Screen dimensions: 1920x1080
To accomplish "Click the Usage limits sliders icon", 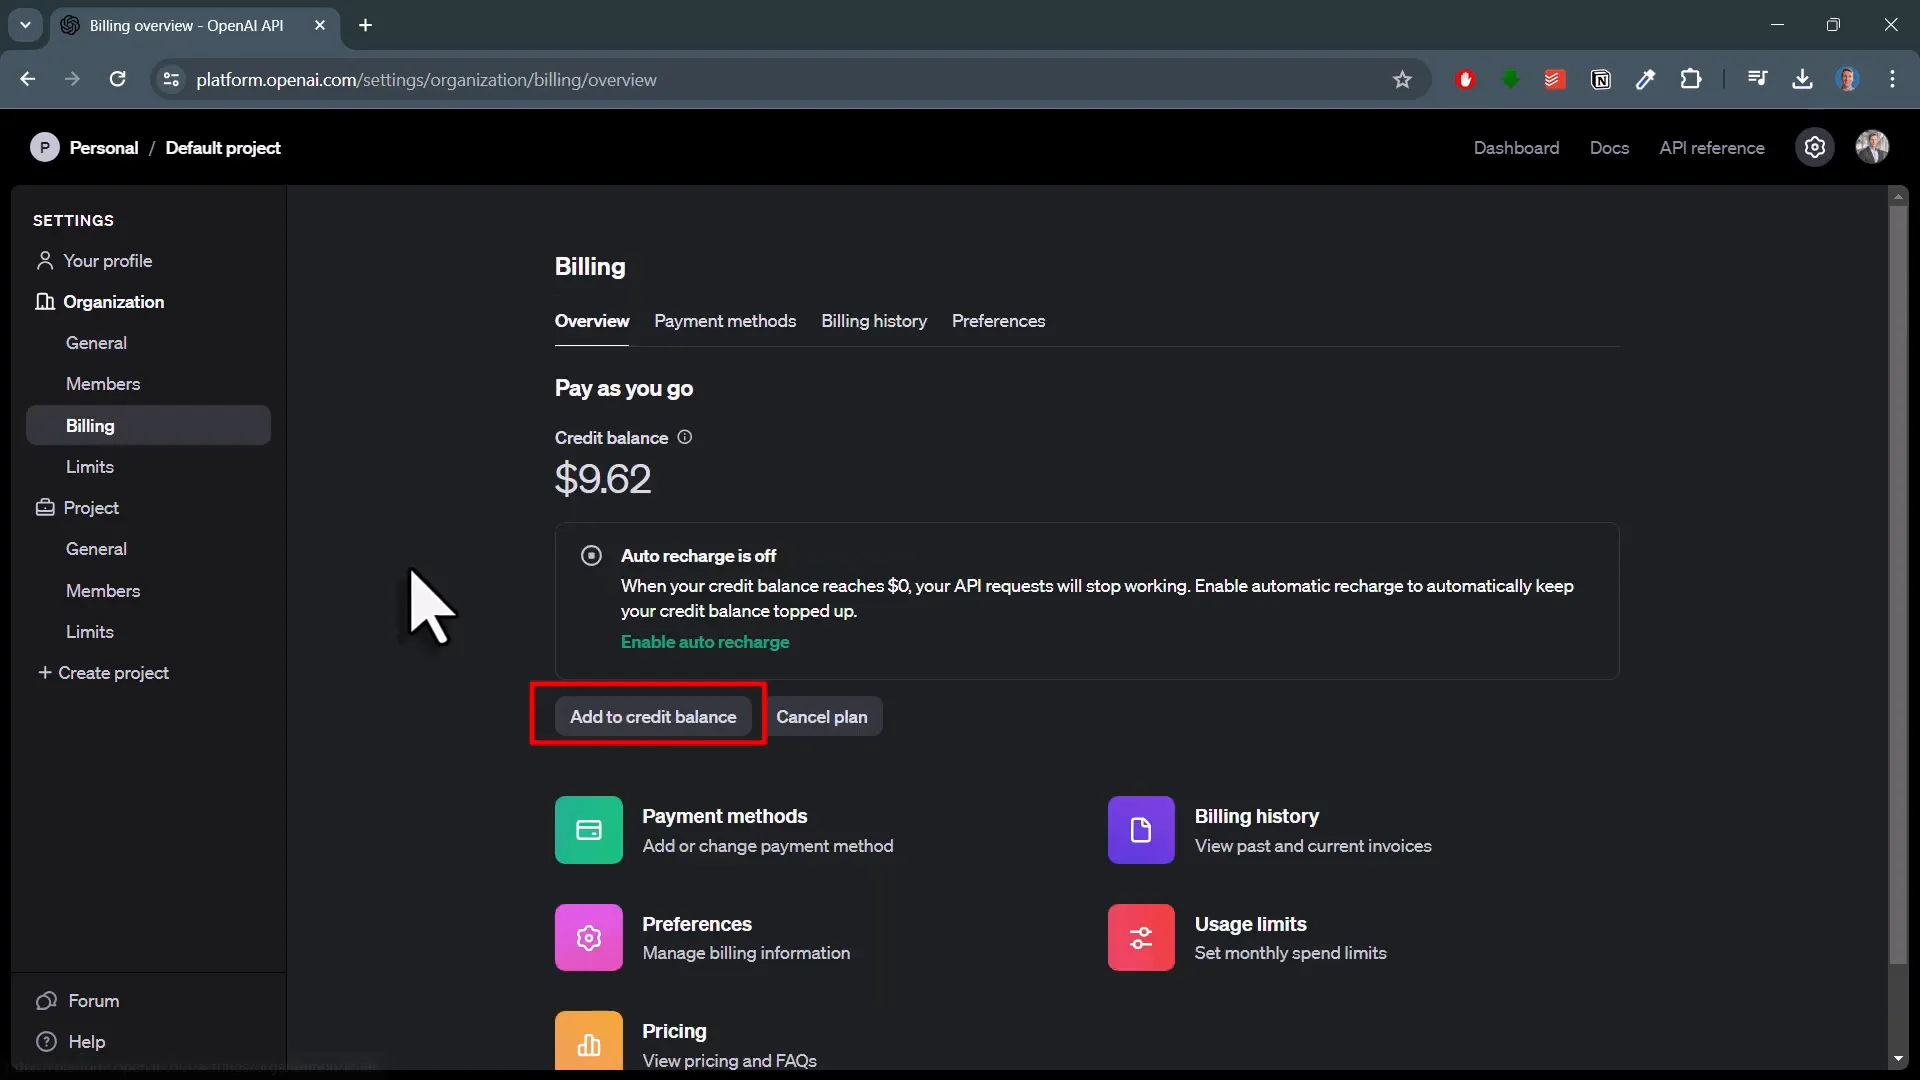I will [1141, 937].
